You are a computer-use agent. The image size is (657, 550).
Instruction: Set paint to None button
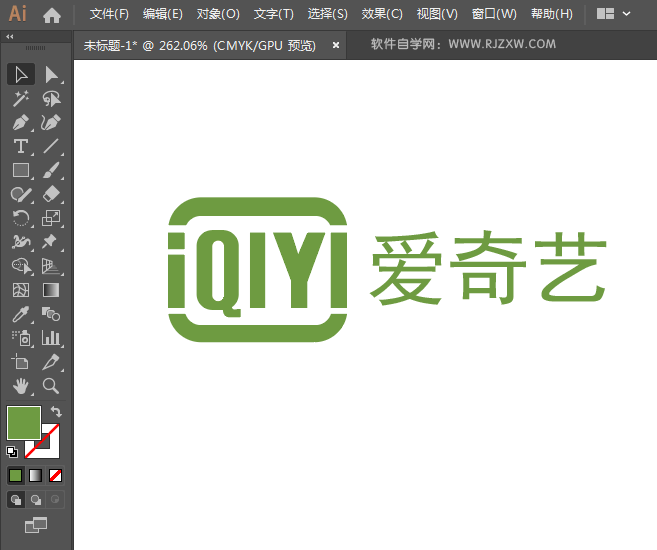55,475
